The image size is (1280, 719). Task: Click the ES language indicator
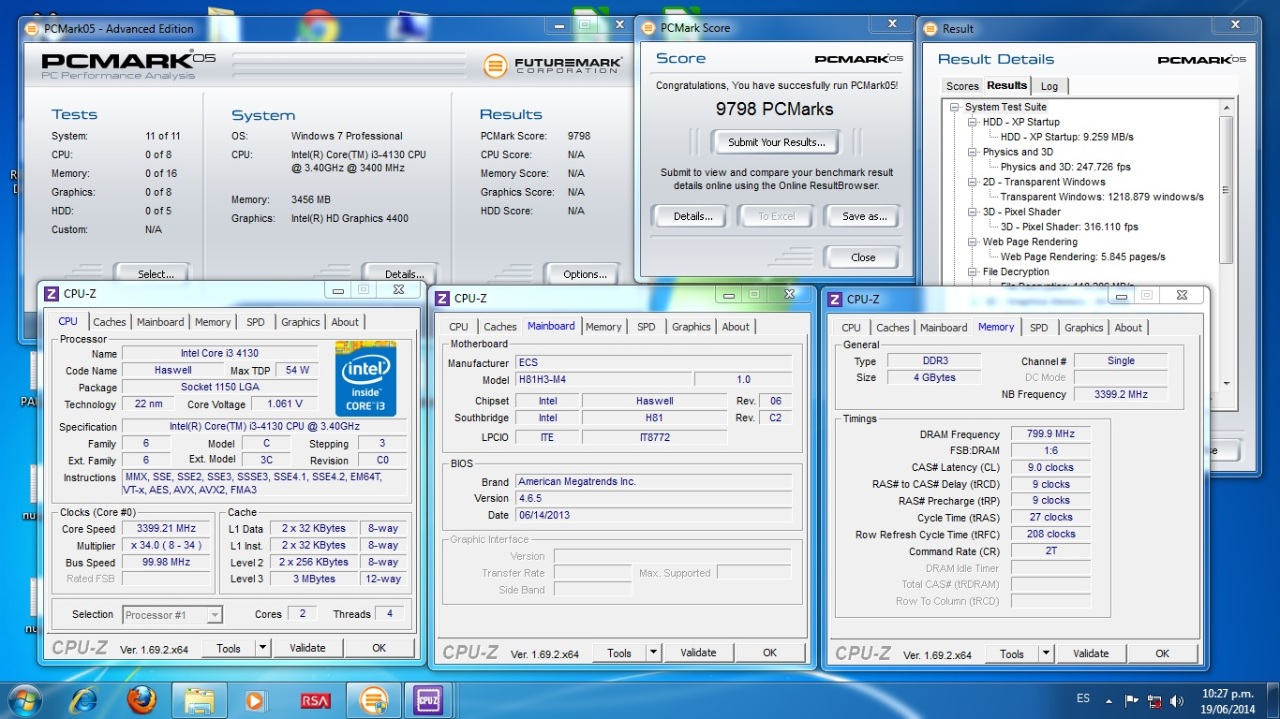(x=1083, y=698)
